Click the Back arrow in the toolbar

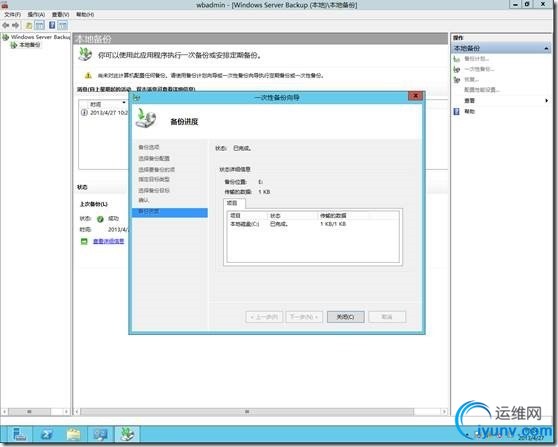[x=6, y=25]
